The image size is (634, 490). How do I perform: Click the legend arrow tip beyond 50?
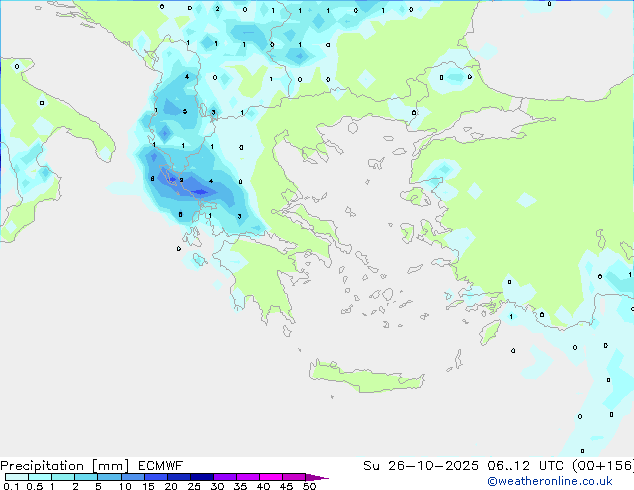click(317, 477)
